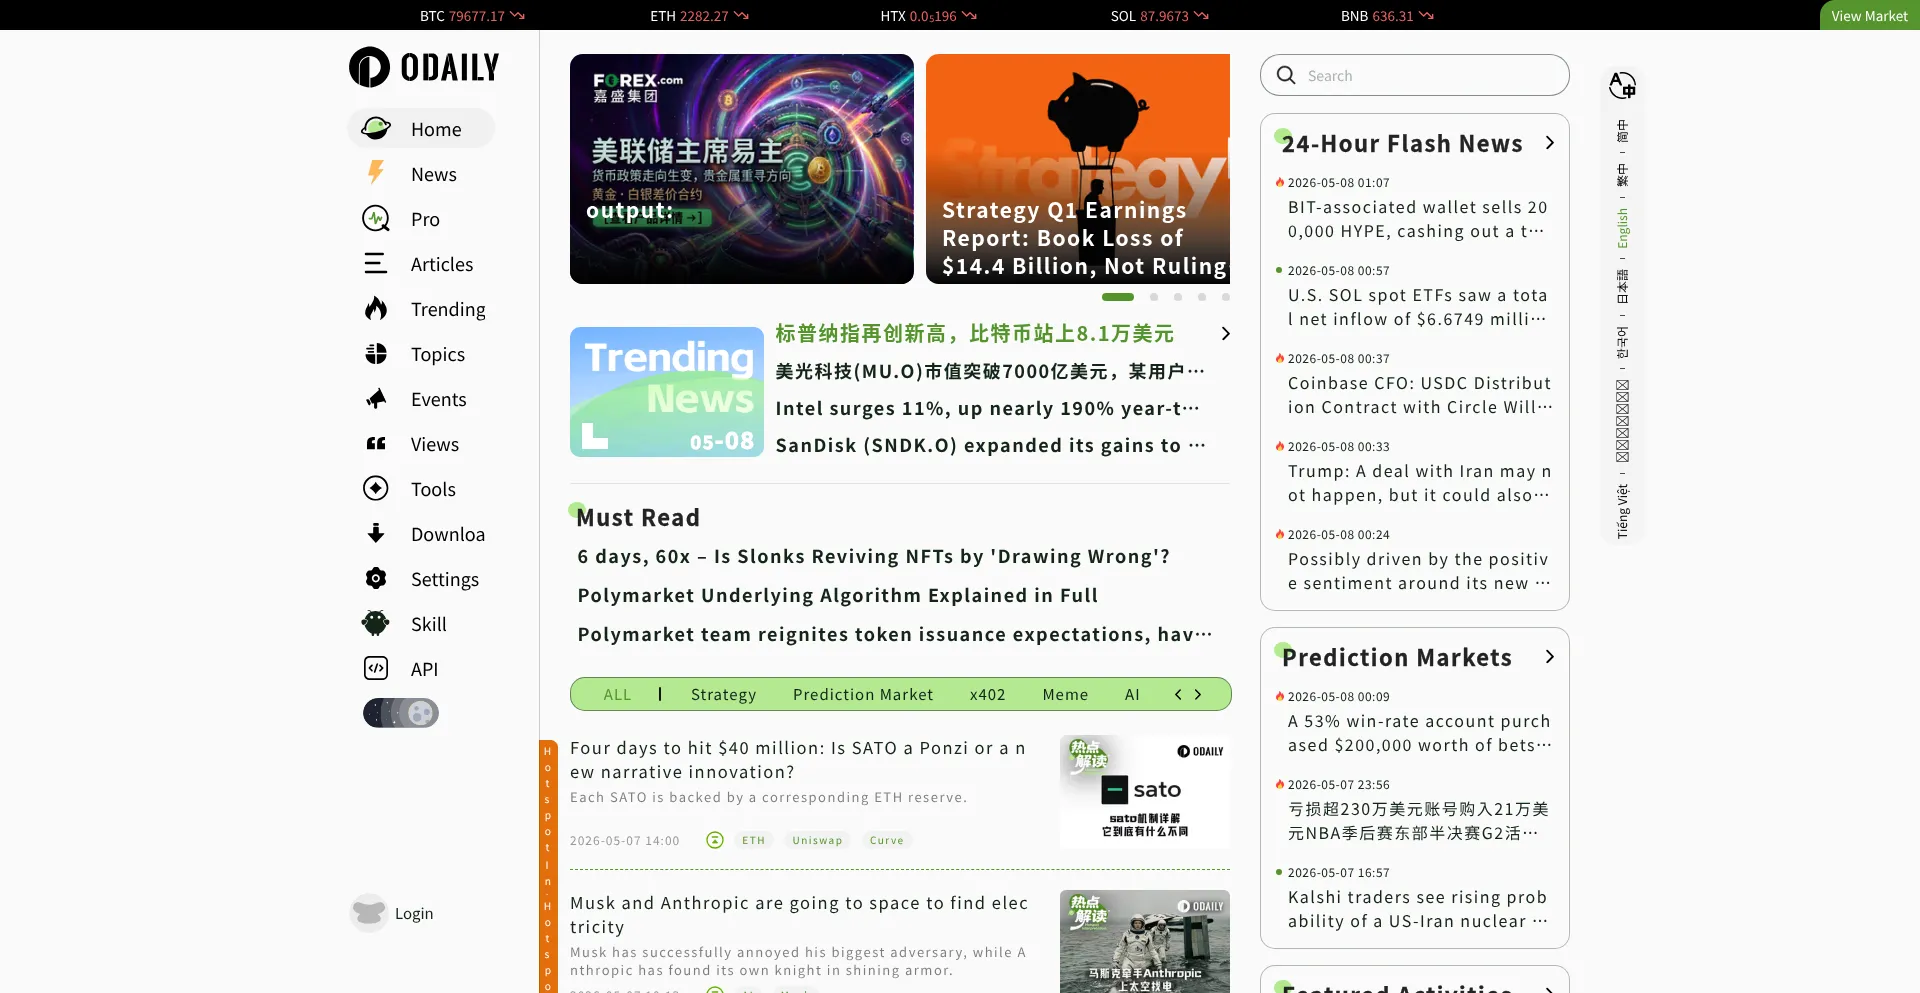This screenshot has width=1920, height=993.
Task: Click into the Search field
Action: (x=1414, y=75)
